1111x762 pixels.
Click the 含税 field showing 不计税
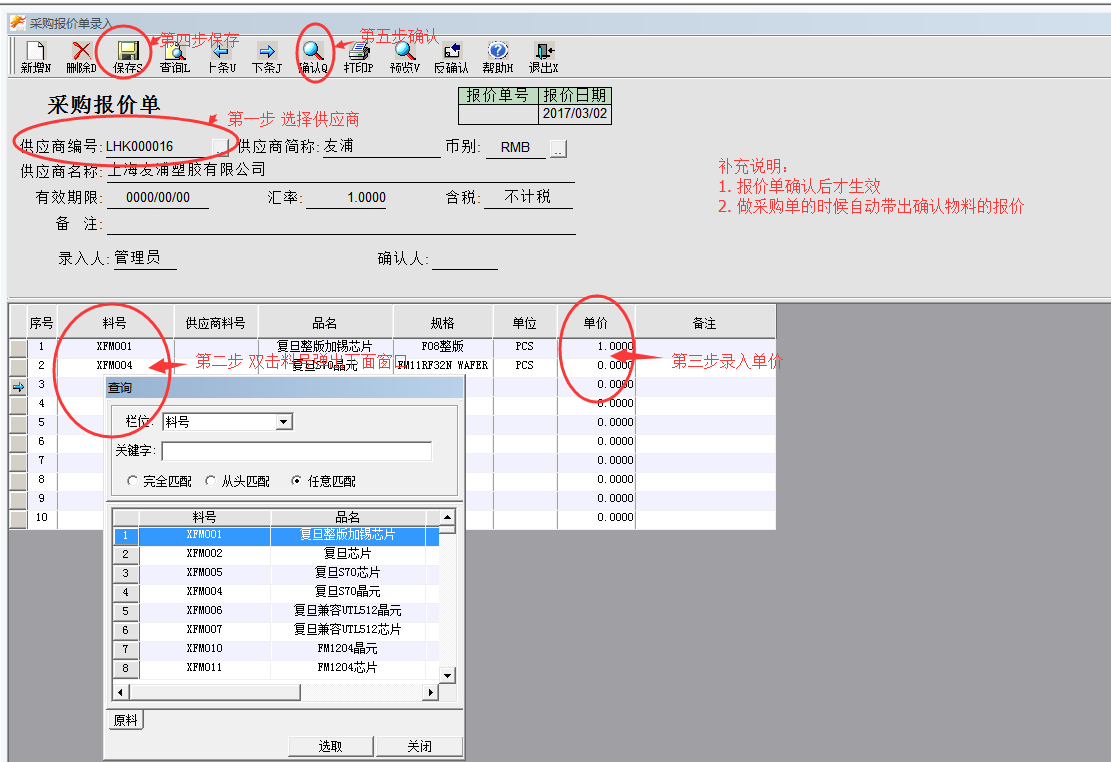click(x=528, y=197)
